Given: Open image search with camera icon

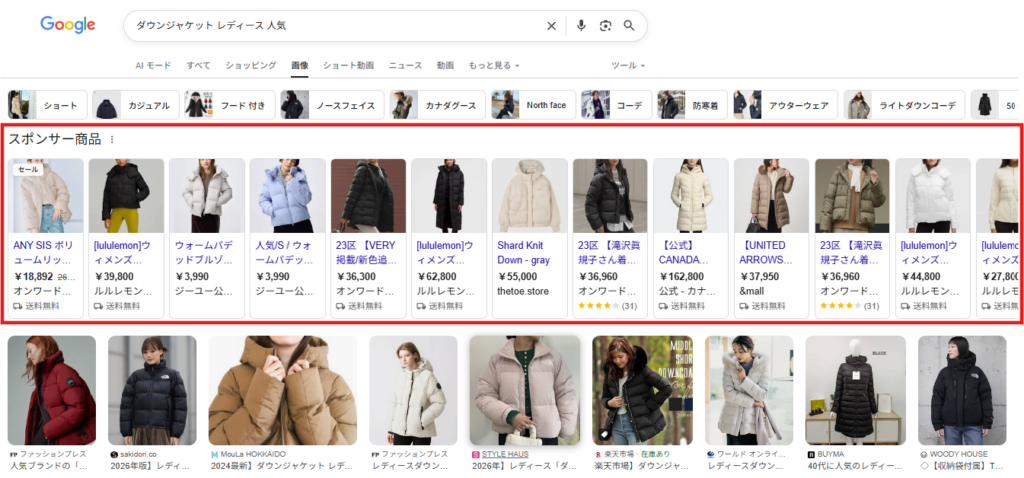Looking at the screenshot, I should pos(605,25).
